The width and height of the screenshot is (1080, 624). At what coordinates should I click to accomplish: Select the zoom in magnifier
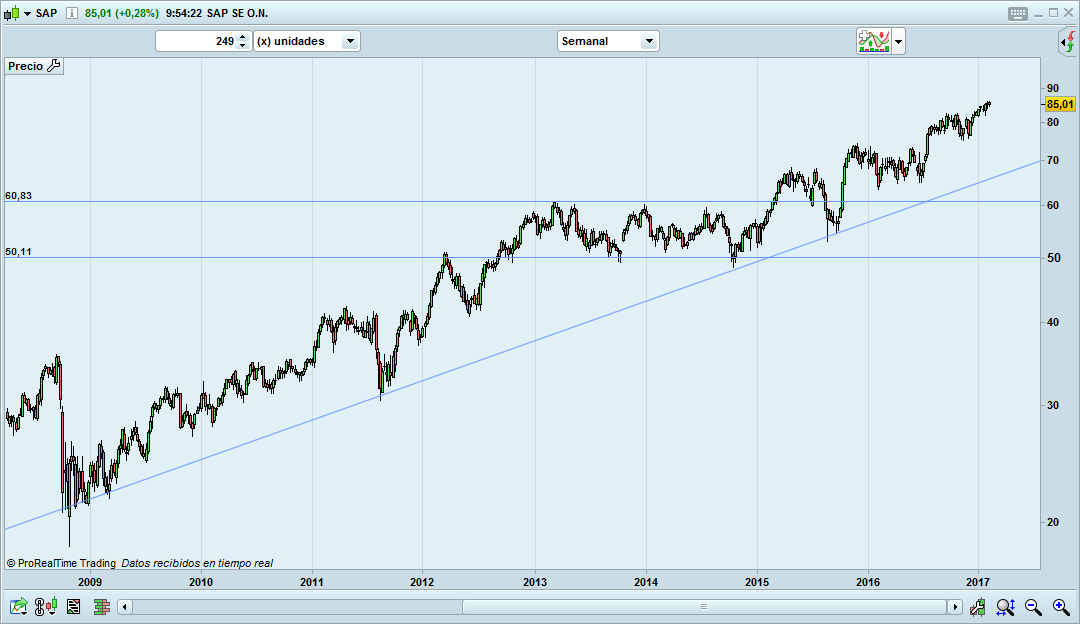[x=1059, y=606]
